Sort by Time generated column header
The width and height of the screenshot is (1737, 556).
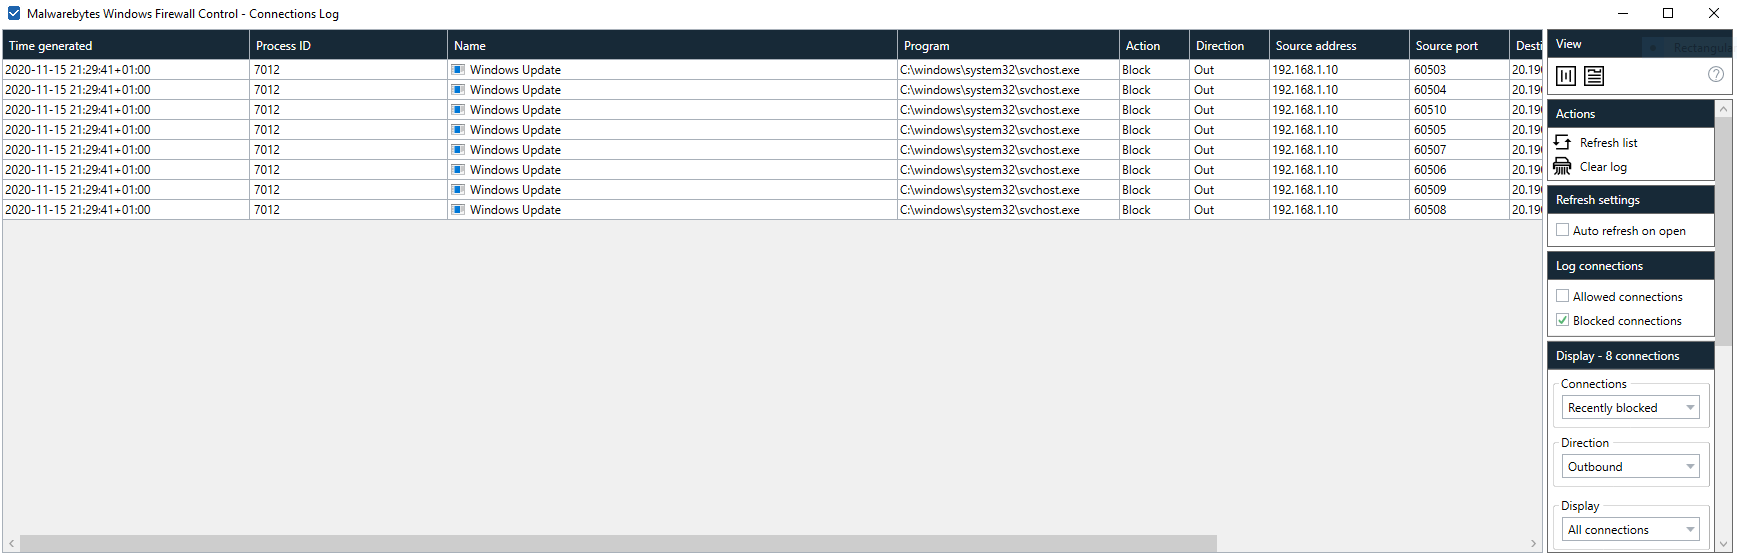126,46
